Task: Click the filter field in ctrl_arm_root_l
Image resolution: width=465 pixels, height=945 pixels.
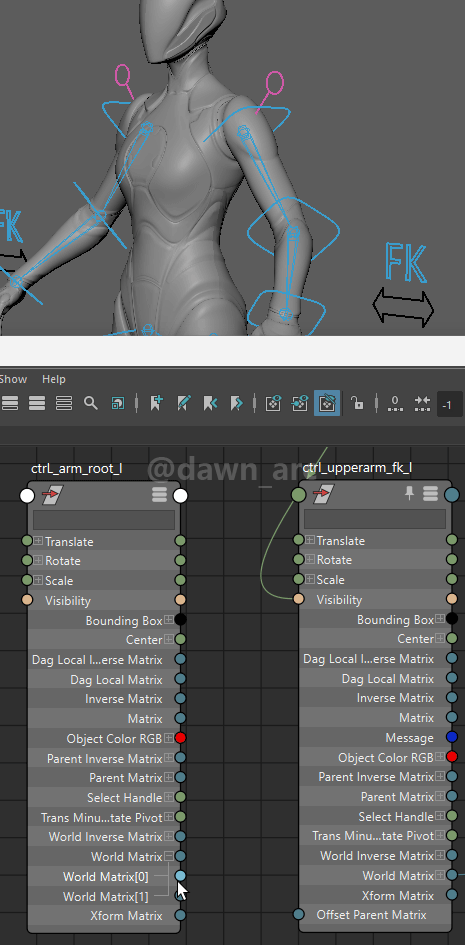Action: pyautogui.click(x=104, y=520)
